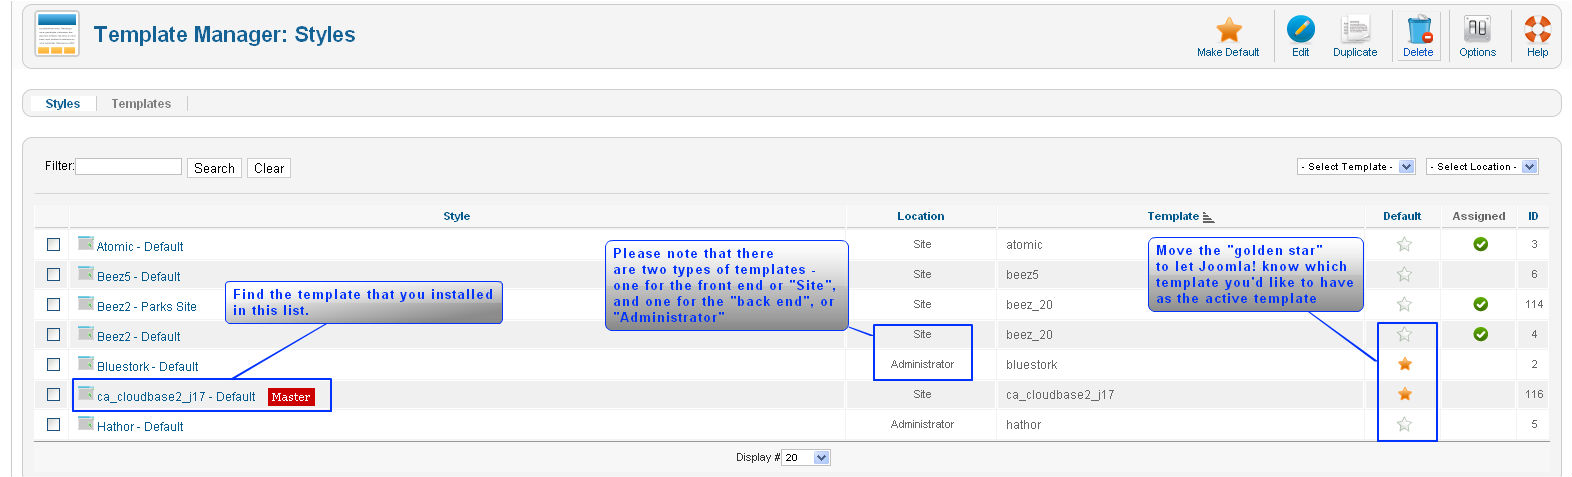Image resolution: width=1572 pixels, height=477 pixels.
Task: Open the Select Template dropdown
Action: pyautogui.click(x=1356, y=167)
